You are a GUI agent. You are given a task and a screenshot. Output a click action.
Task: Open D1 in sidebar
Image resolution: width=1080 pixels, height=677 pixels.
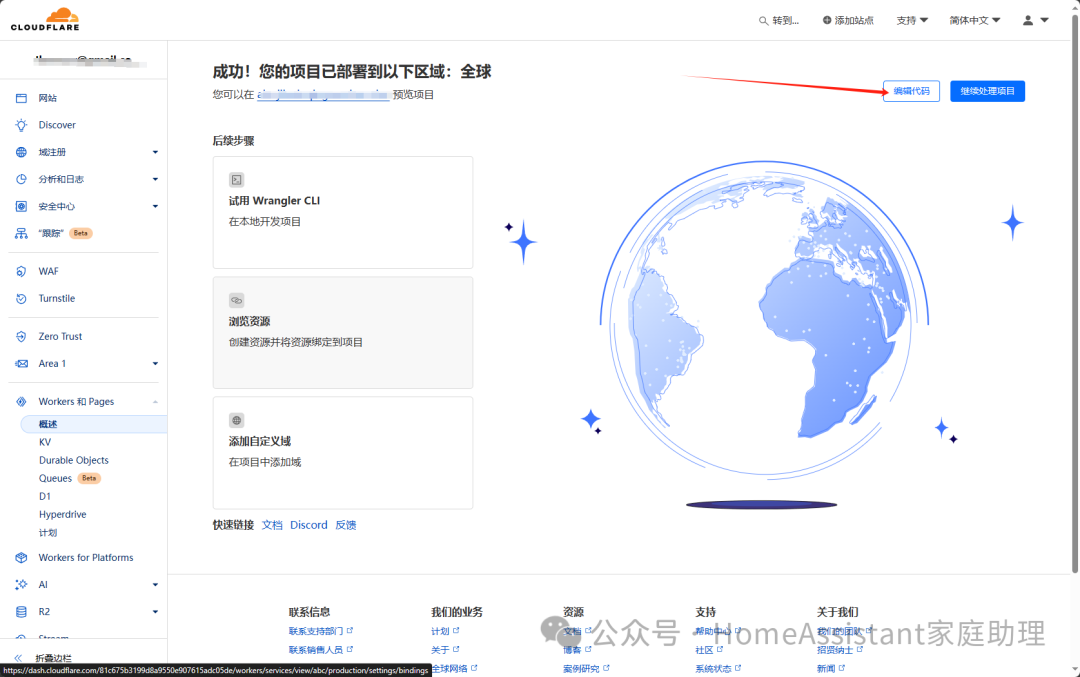coord(45,496)
